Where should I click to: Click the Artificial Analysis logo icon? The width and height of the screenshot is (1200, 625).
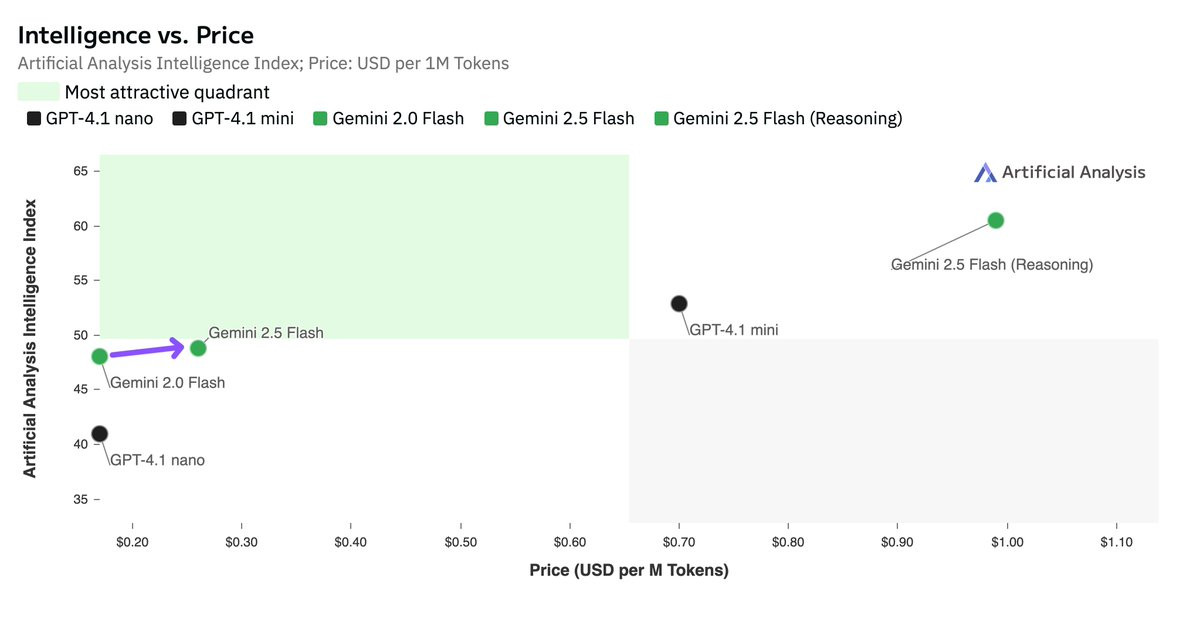(986, 173)
